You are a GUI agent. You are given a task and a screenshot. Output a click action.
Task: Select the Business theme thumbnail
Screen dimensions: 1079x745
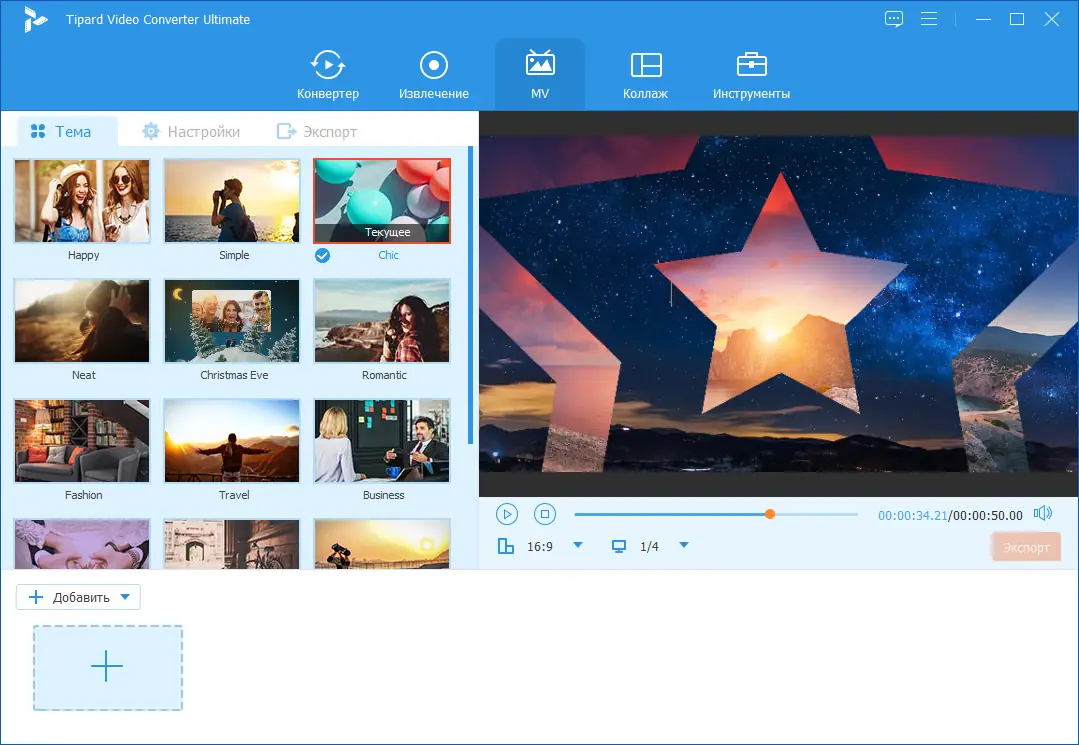[x=382, y=441]
